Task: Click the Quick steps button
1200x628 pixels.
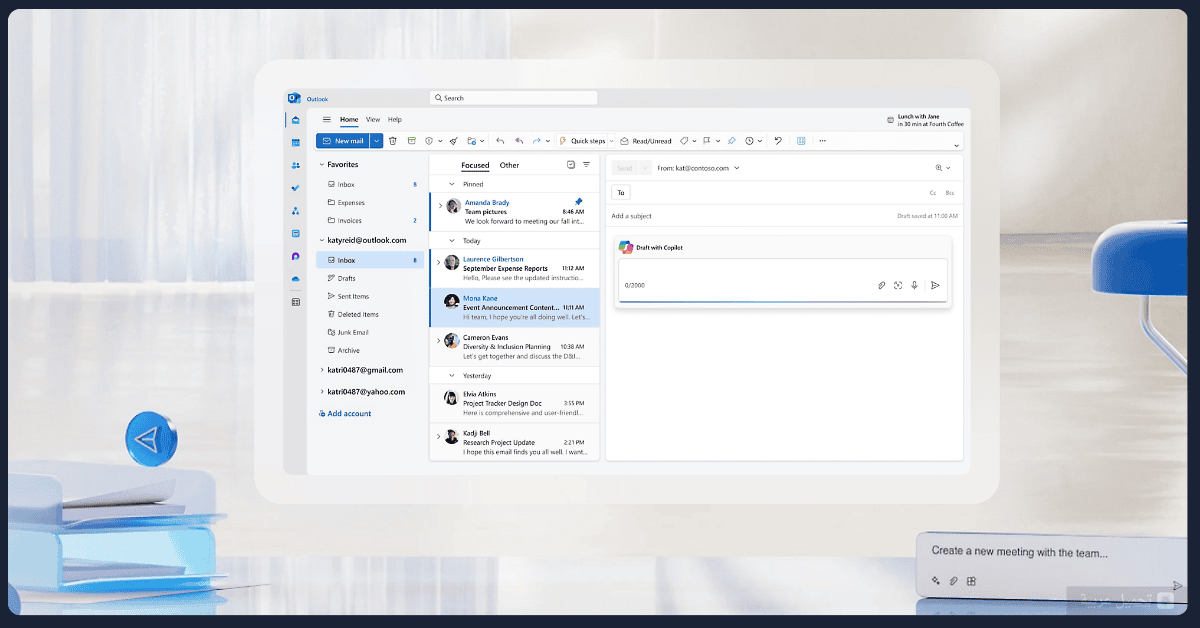Action: coord(583,141)
